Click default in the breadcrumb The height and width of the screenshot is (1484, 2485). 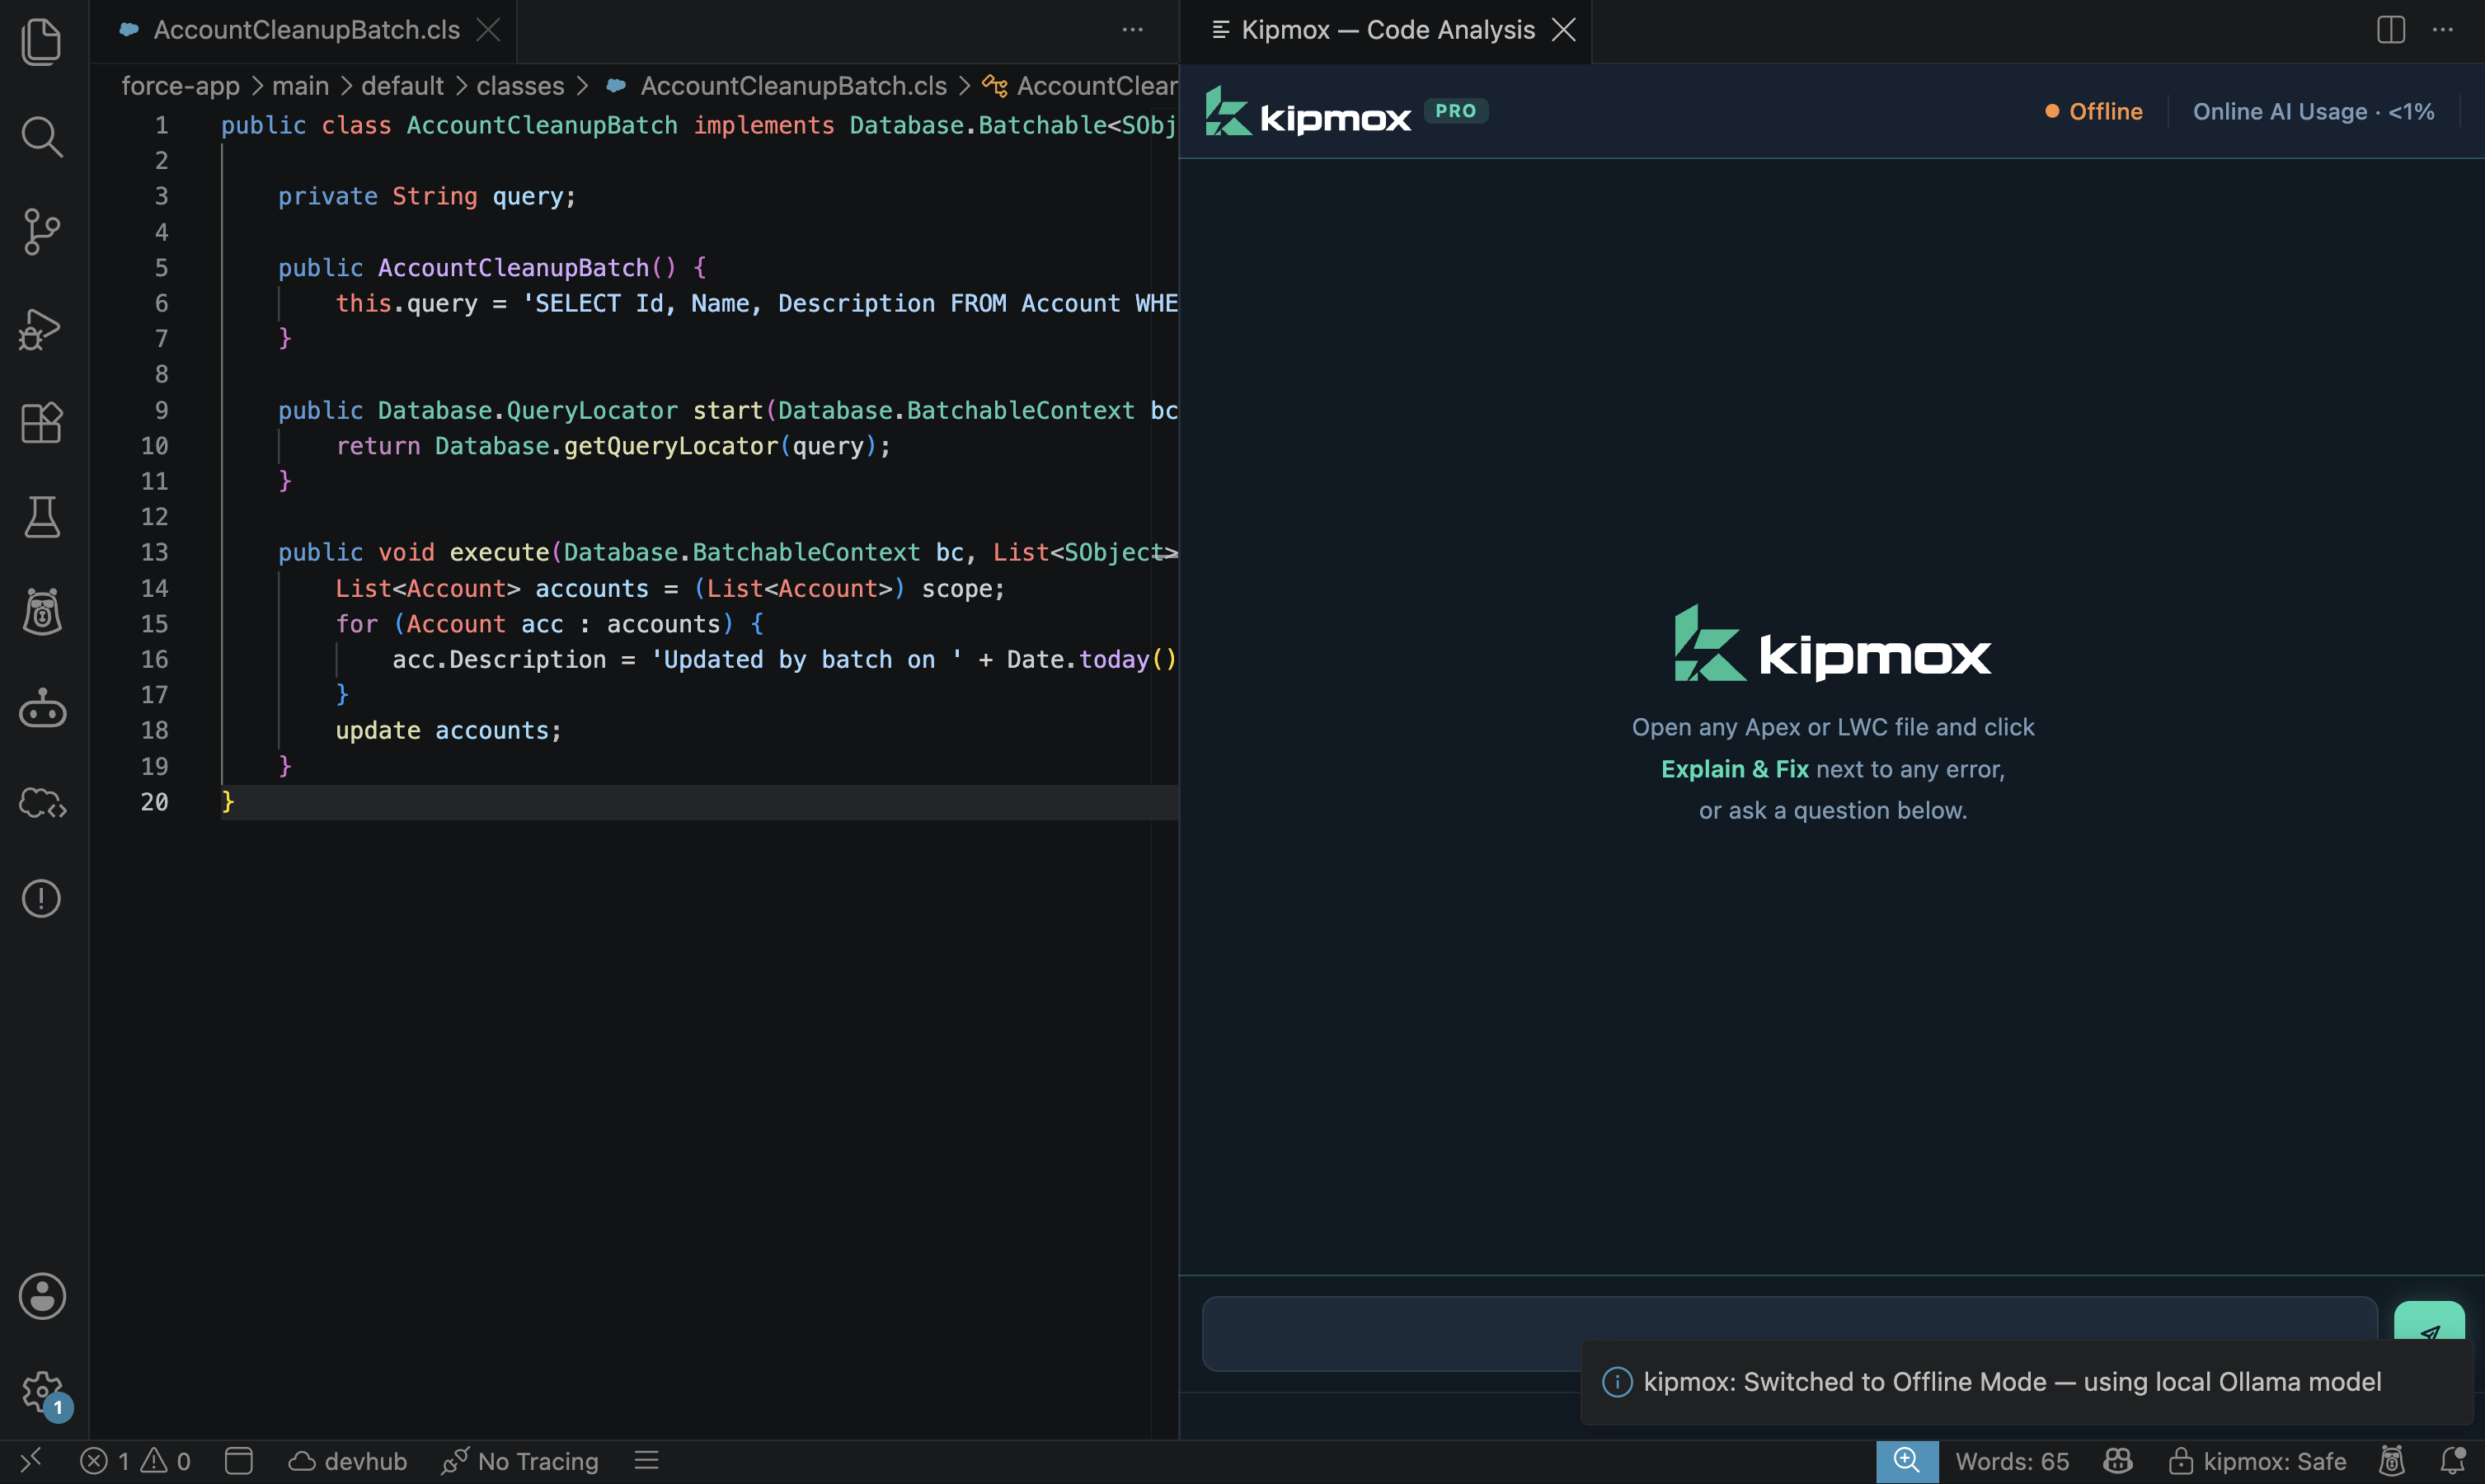coord(402,86)
